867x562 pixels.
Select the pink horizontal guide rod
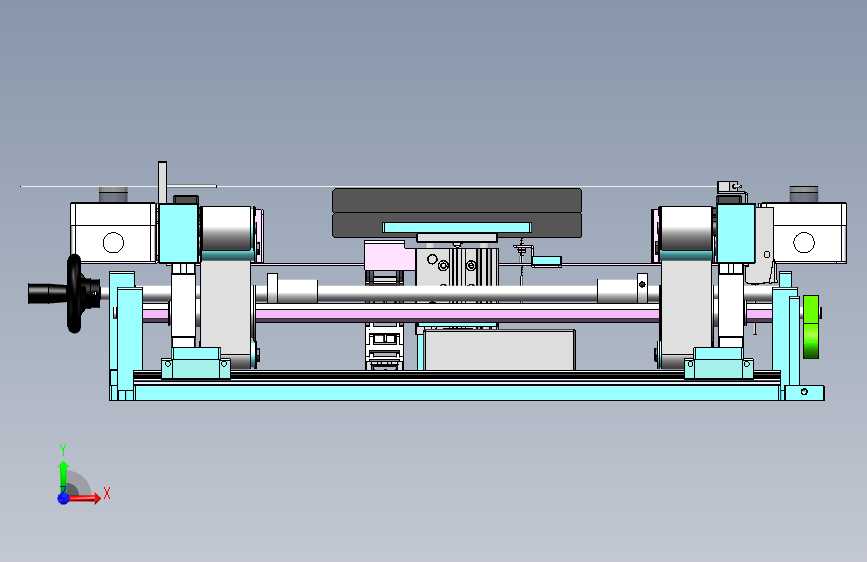tap(457, 316)
